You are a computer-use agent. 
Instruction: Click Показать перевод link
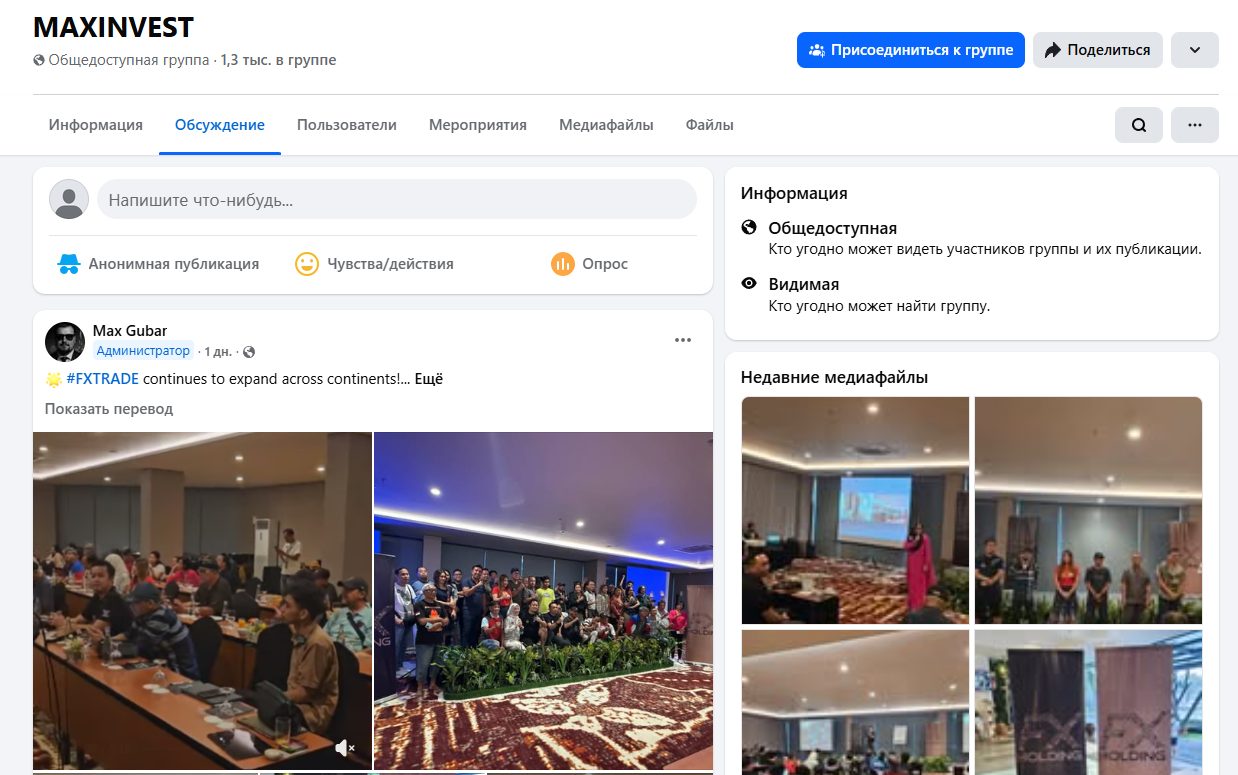[109, 409]
